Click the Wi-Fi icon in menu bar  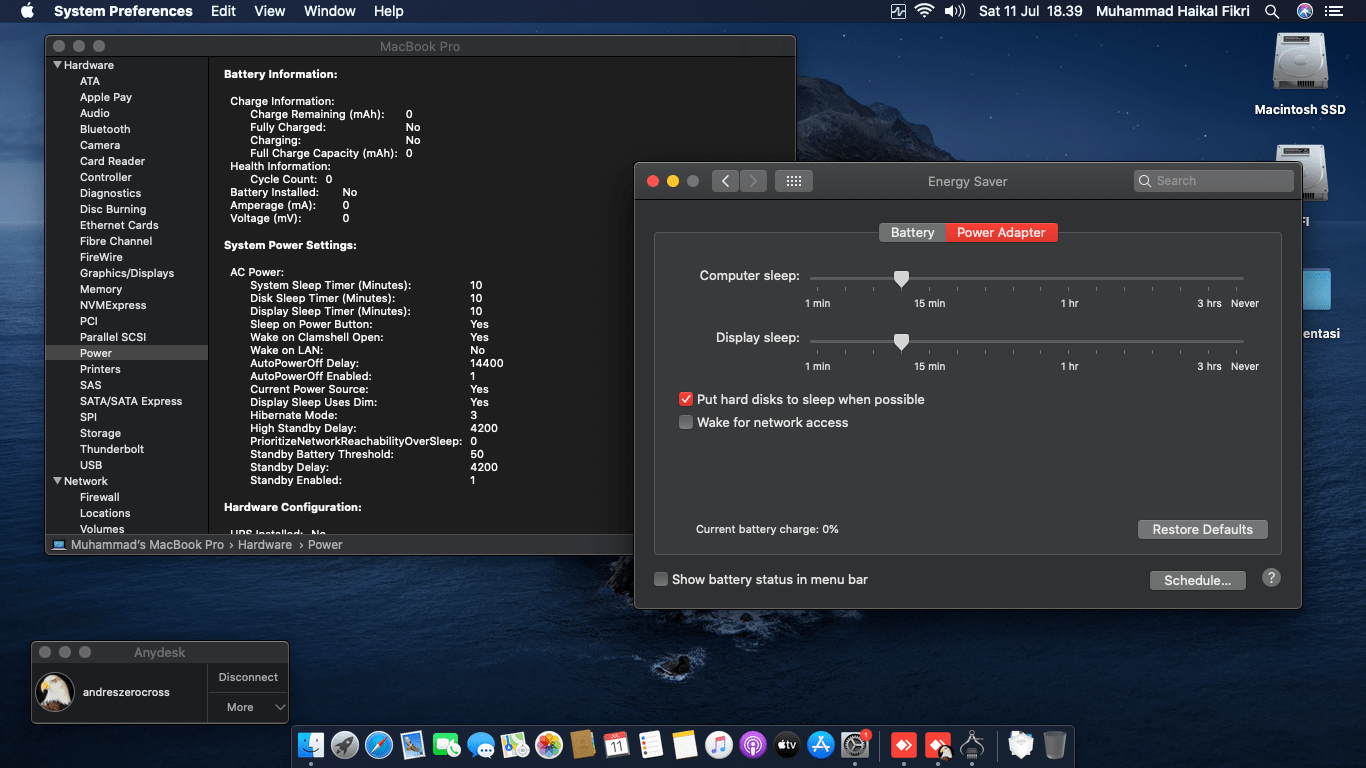click(924, 11)
